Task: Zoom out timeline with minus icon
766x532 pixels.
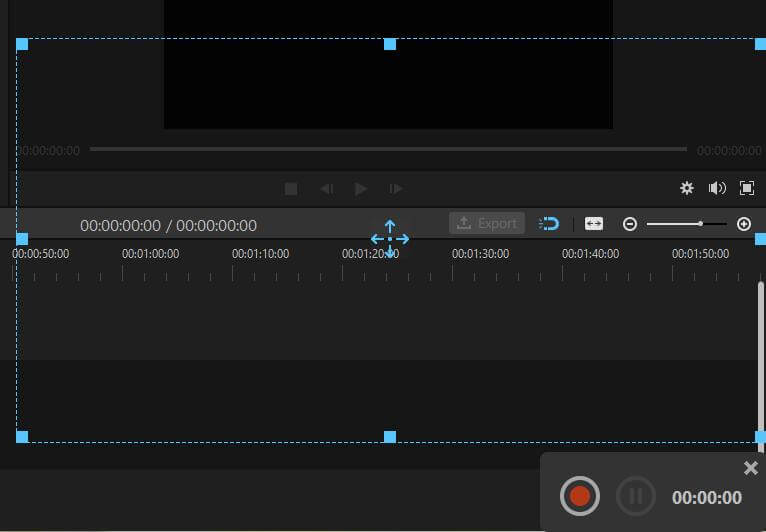Action: pyautogui.click(x=630, y=224)
